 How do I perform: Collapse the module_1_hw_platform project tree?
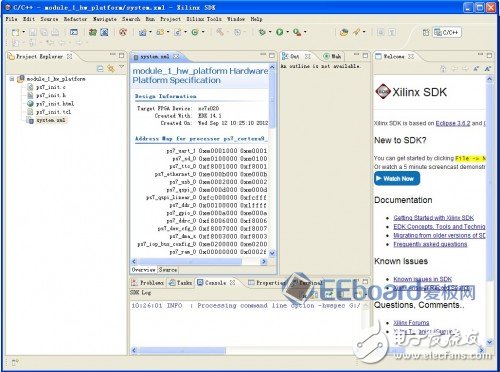point(12,79)
